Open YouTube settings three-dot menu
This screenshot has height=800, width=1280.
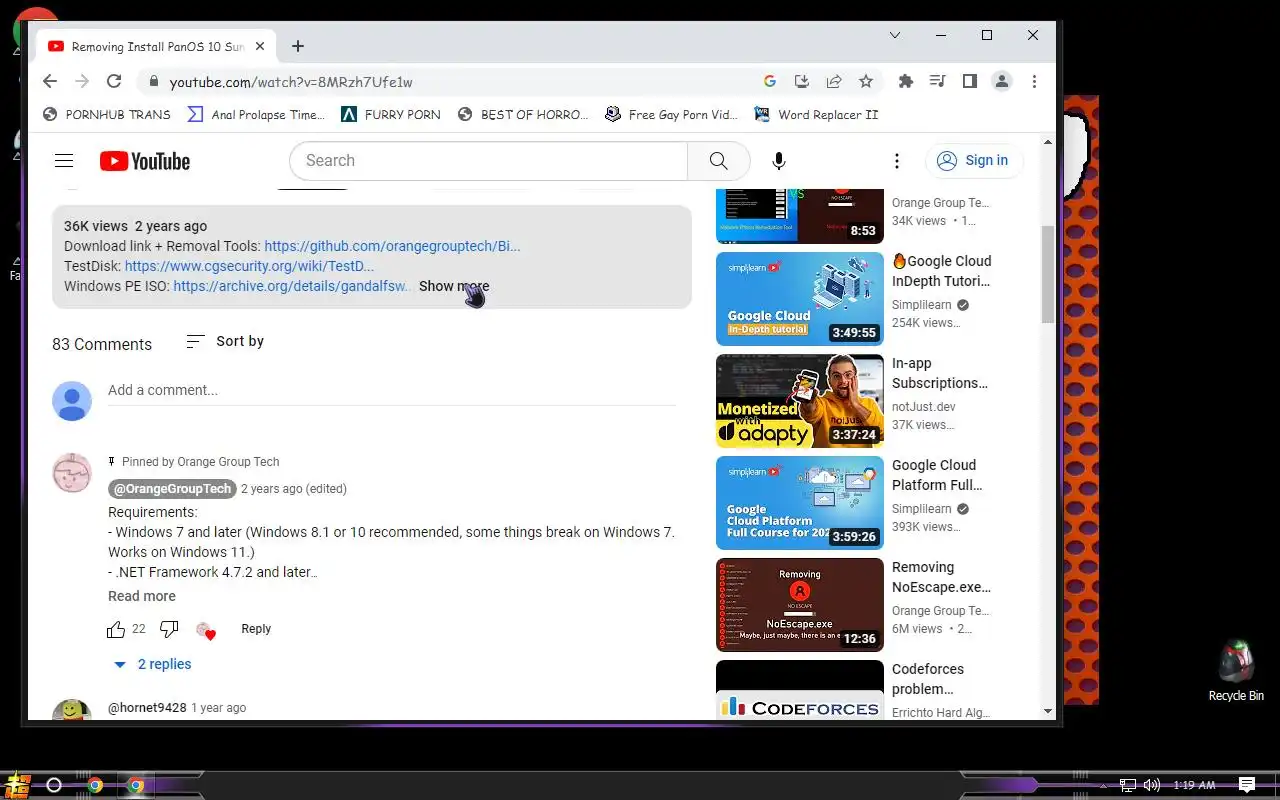coord(897,161)
